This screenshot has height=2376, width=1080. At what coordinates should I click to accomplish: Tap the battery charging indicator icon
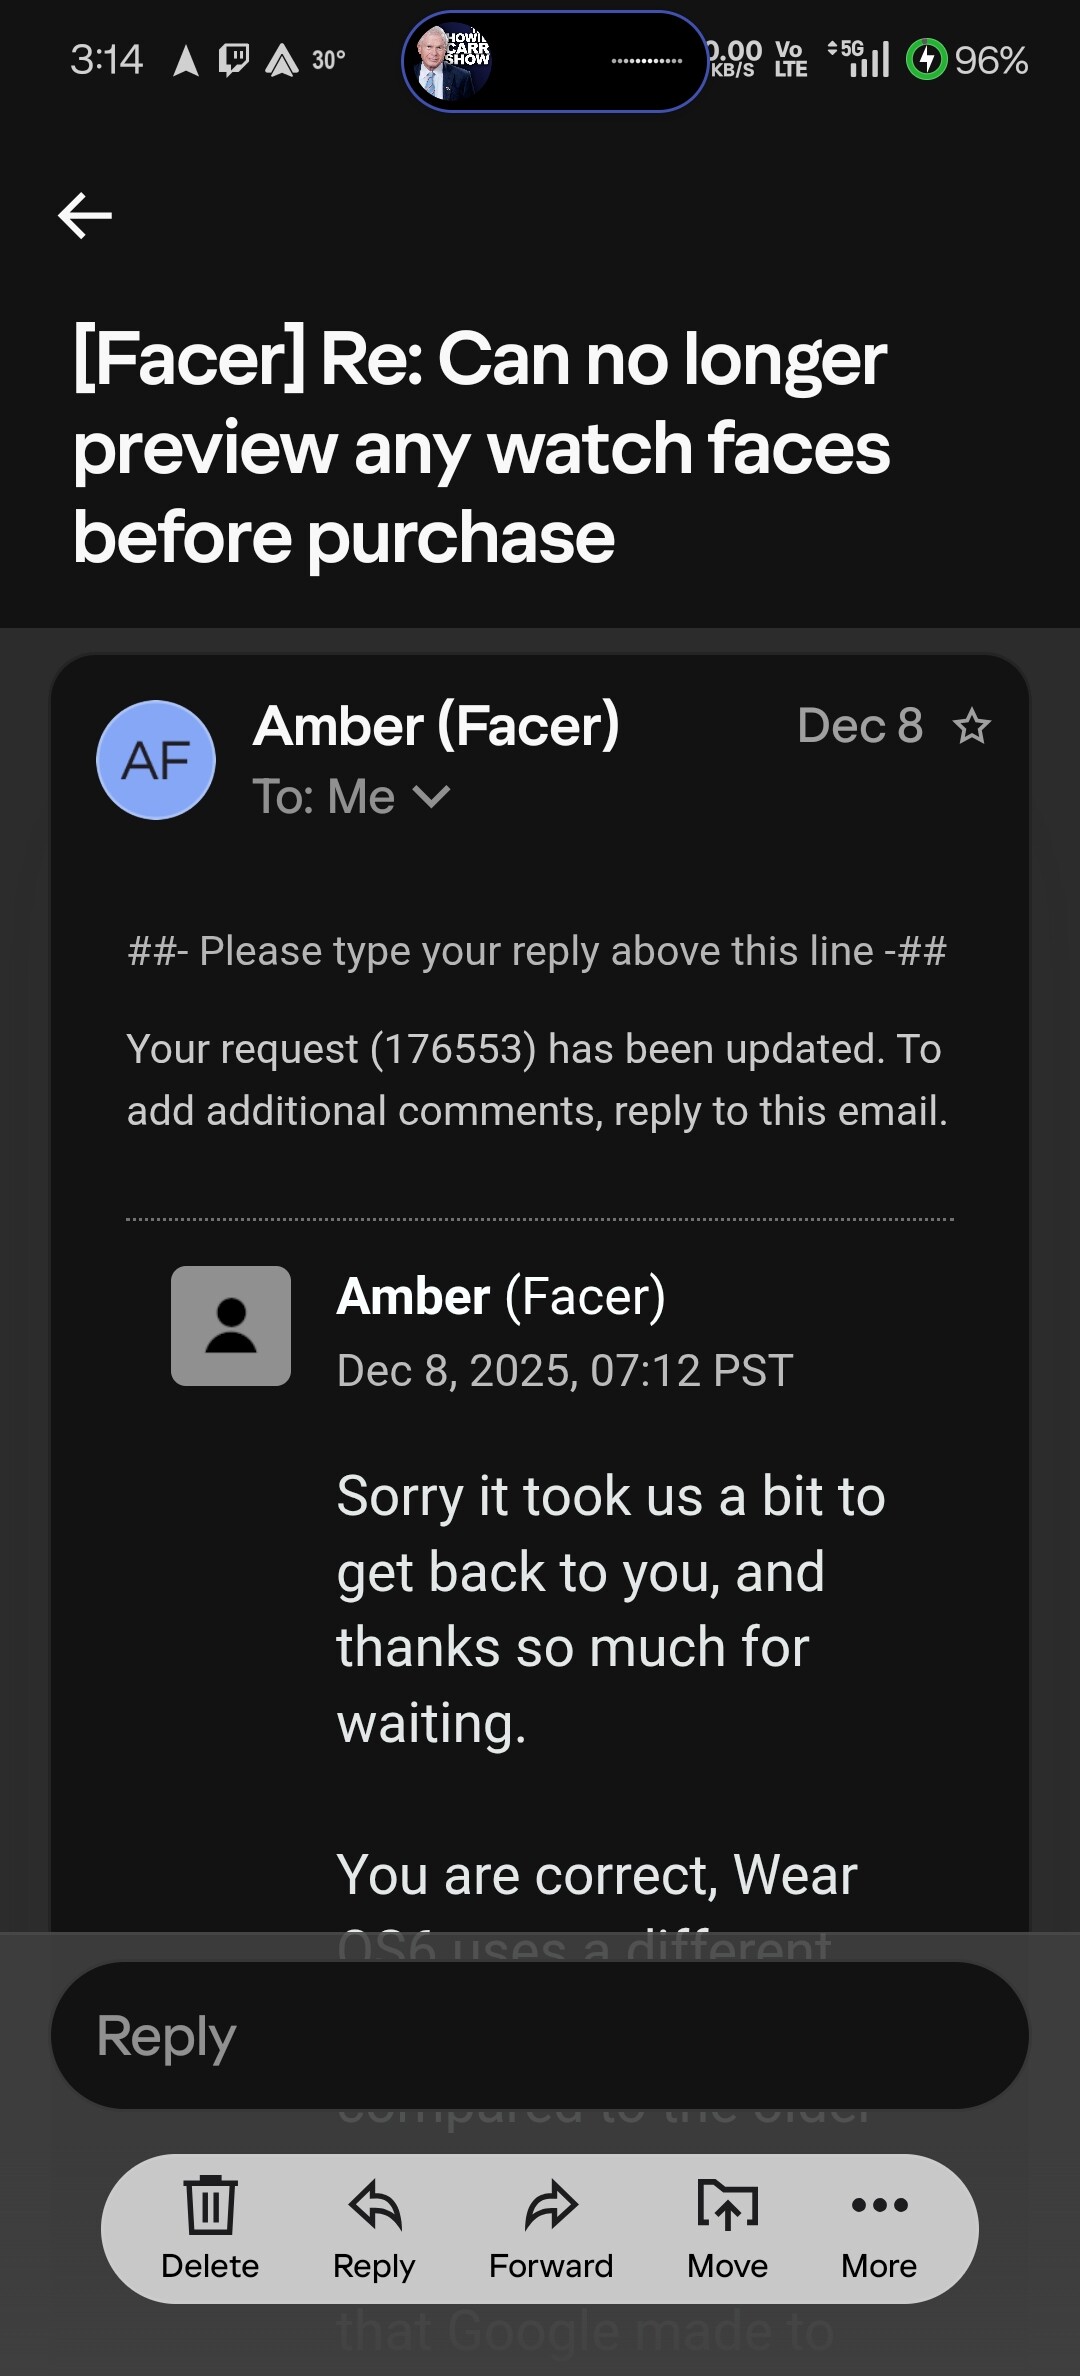pos(926,60)
